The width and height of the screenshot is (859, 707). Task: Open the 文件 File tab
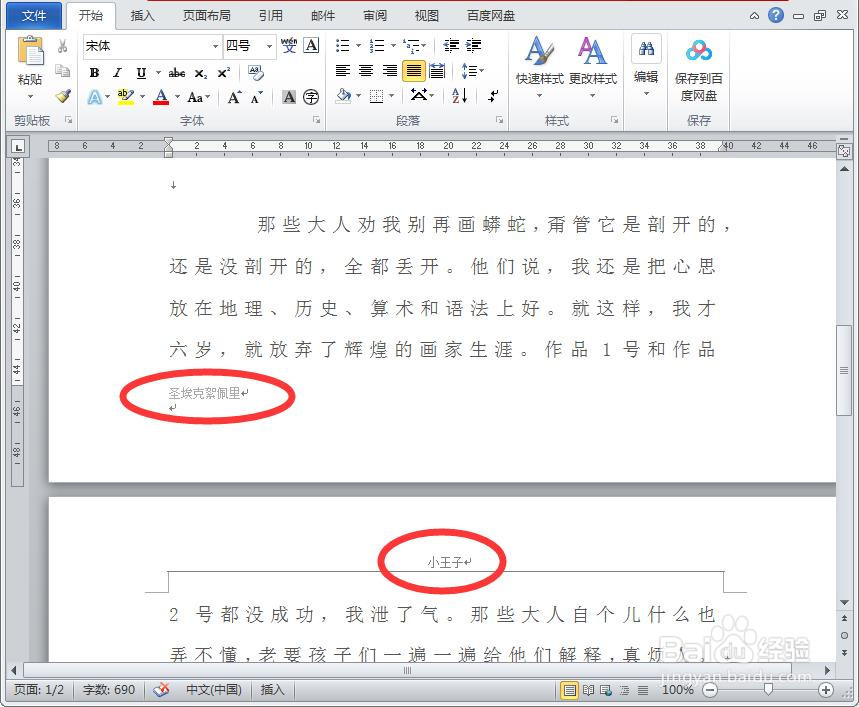coord(34,15)
